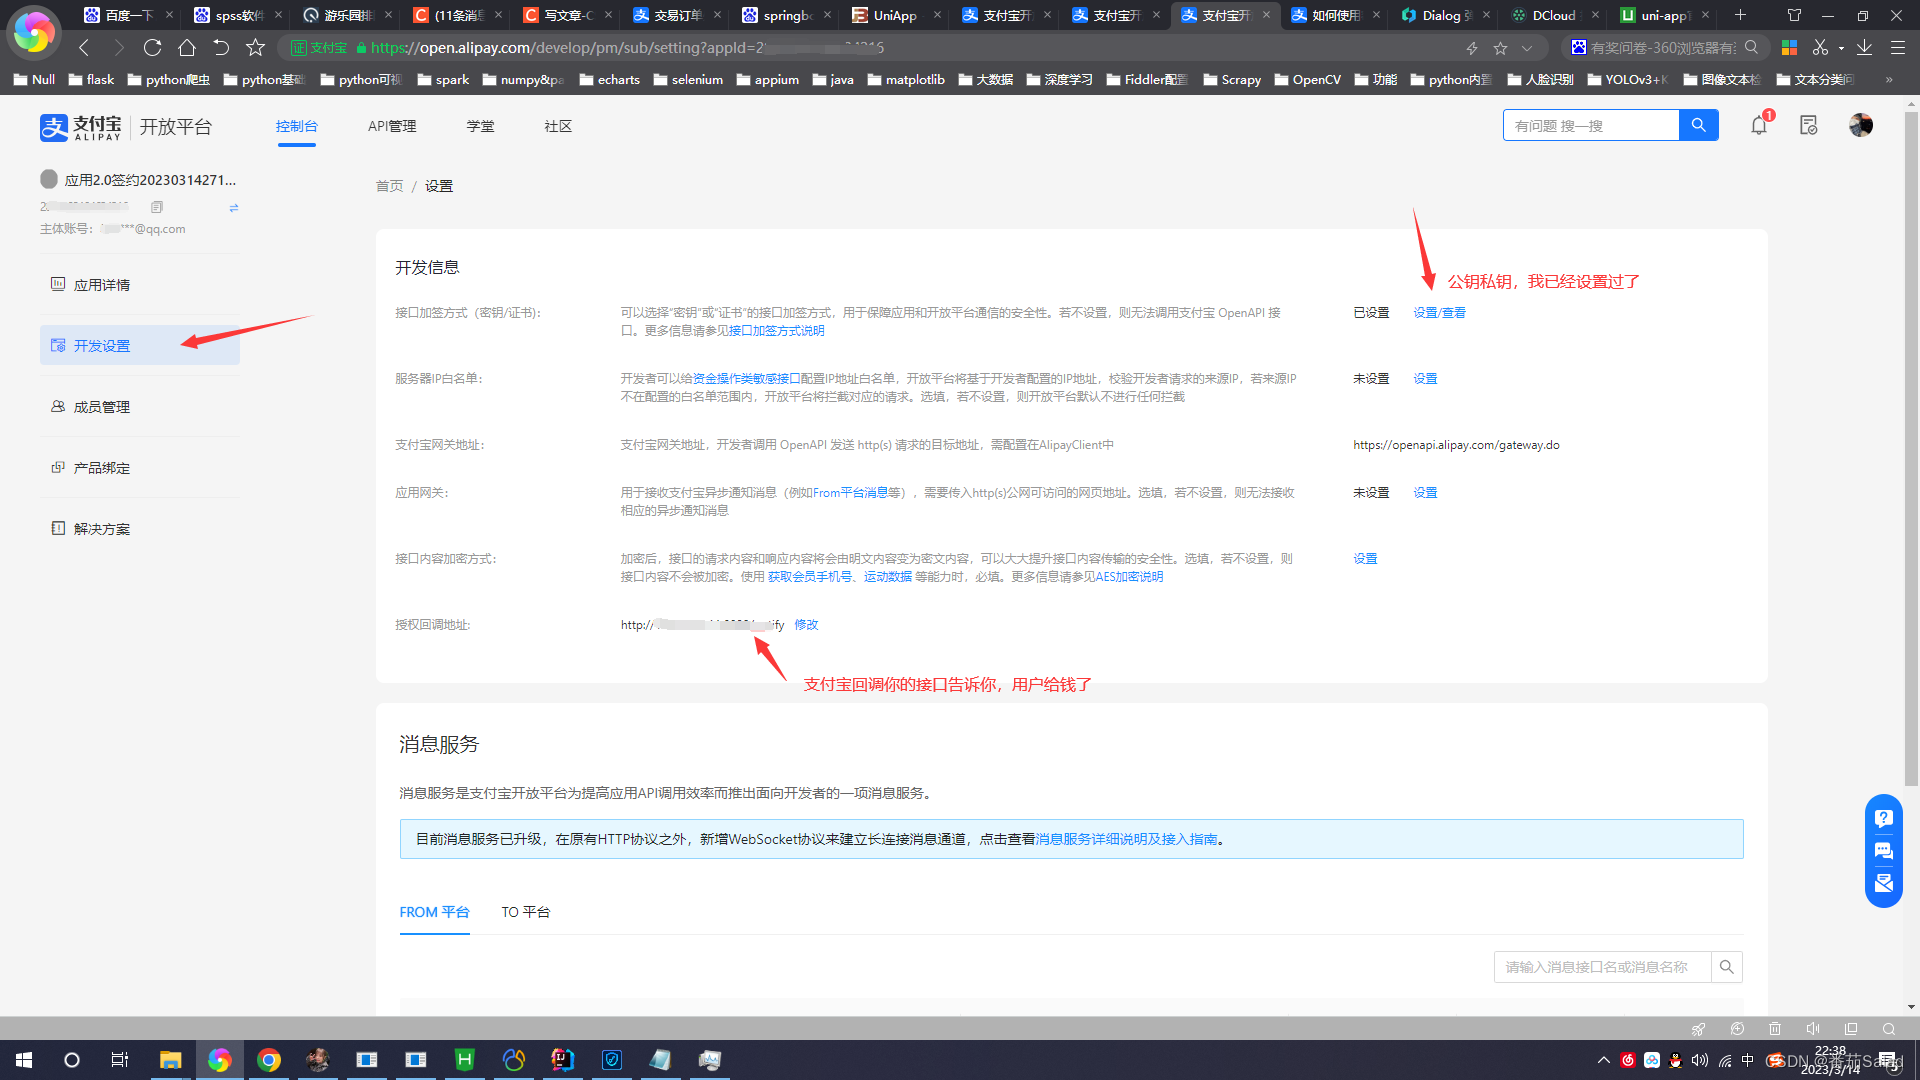This screenshot has height=1080, width=1920.
Task: Open the Windows Start menu
Action: click(24, 1060)
